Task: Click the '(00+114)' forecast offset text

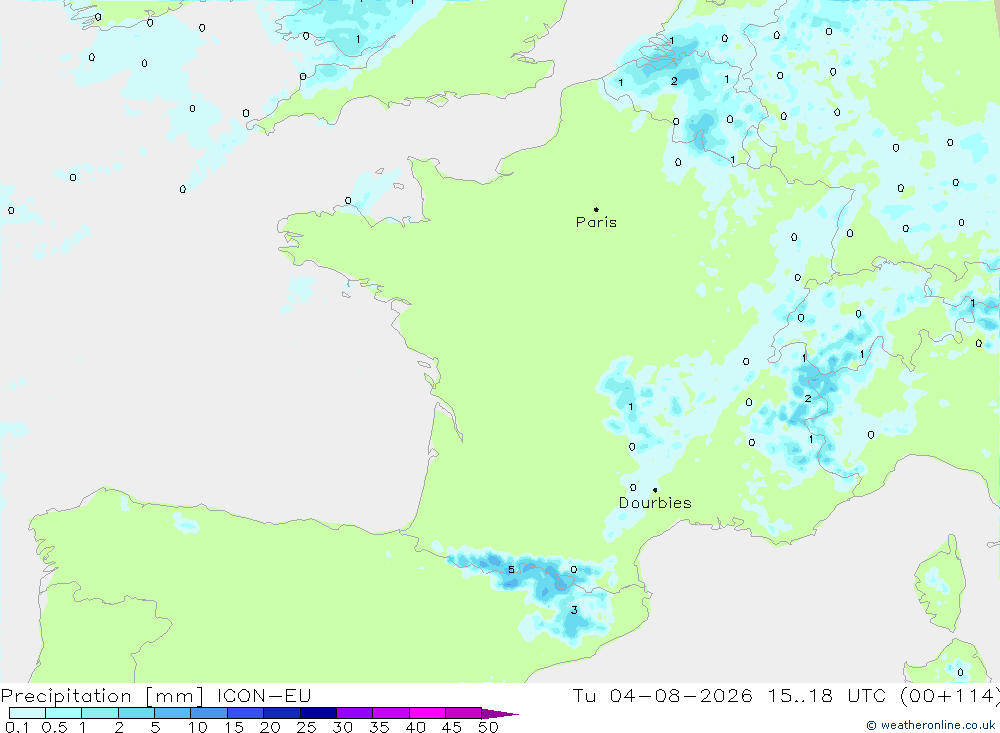Action: coord(950,695)
